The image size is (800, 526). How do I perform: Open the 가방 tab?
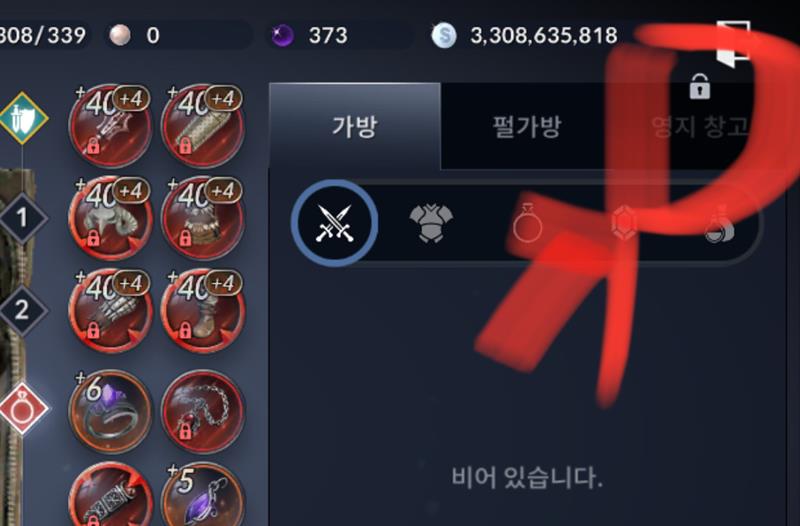[x=355, y=126]
